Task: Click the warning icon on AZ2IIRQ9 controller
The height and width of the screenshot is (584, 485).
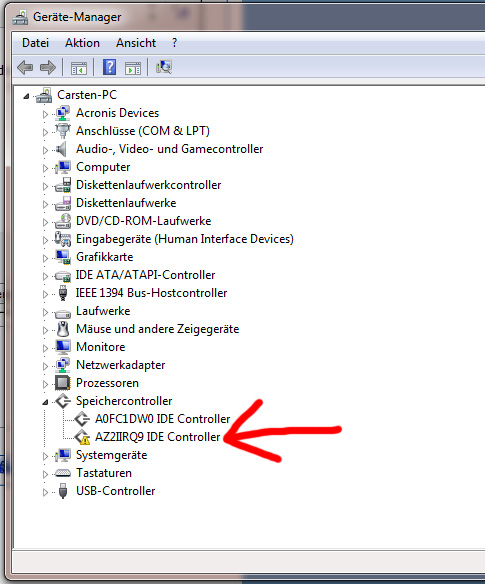Action: (x=85, y=440)
